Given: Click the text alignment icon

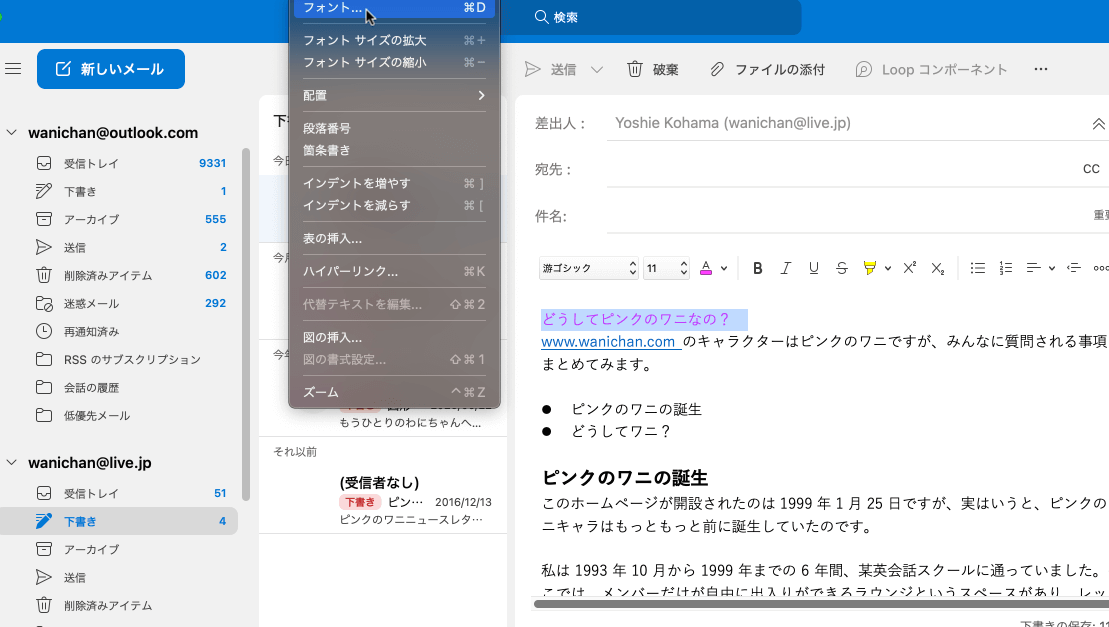Looking at the screenshot, I should [x=1033, y=268].
